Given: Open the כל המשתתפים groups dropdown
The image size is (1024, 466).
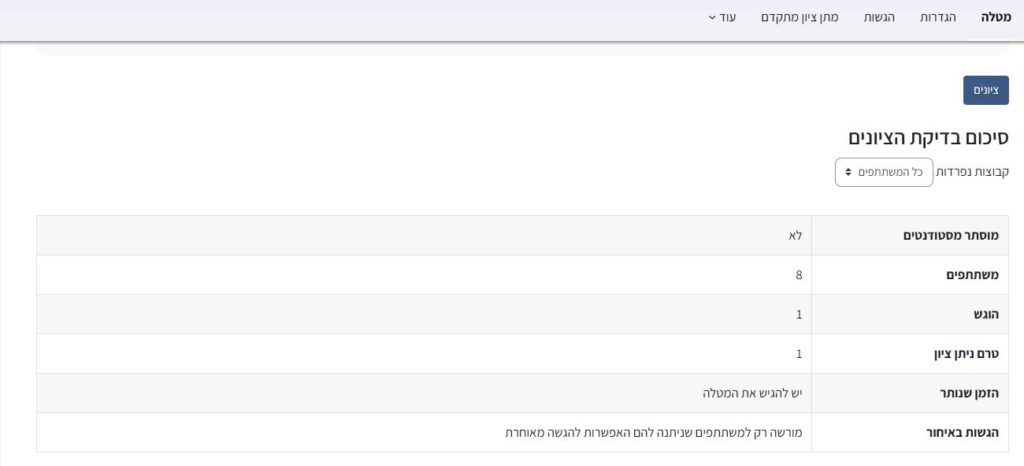Looking at the screenshot, I should point(884,172).
